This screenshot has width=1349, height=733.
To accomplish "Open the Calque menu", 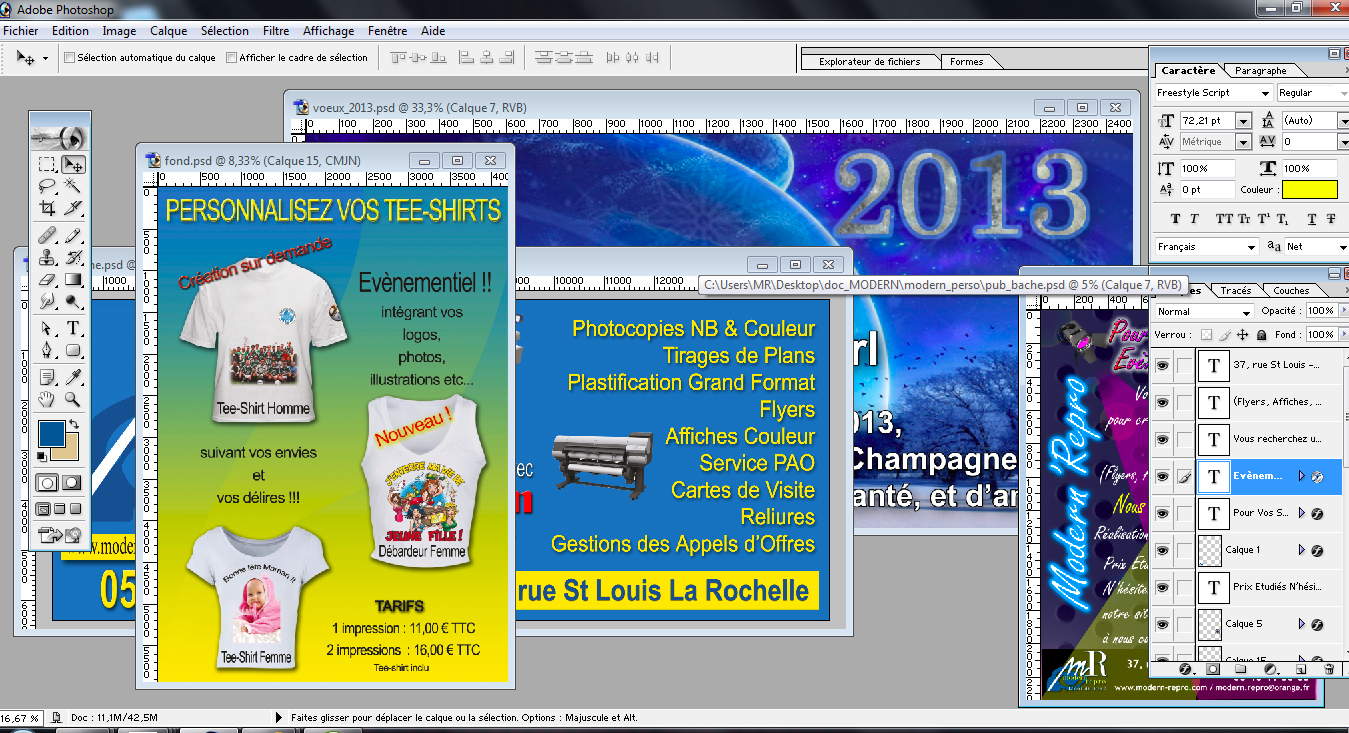I will pos(169,31).
